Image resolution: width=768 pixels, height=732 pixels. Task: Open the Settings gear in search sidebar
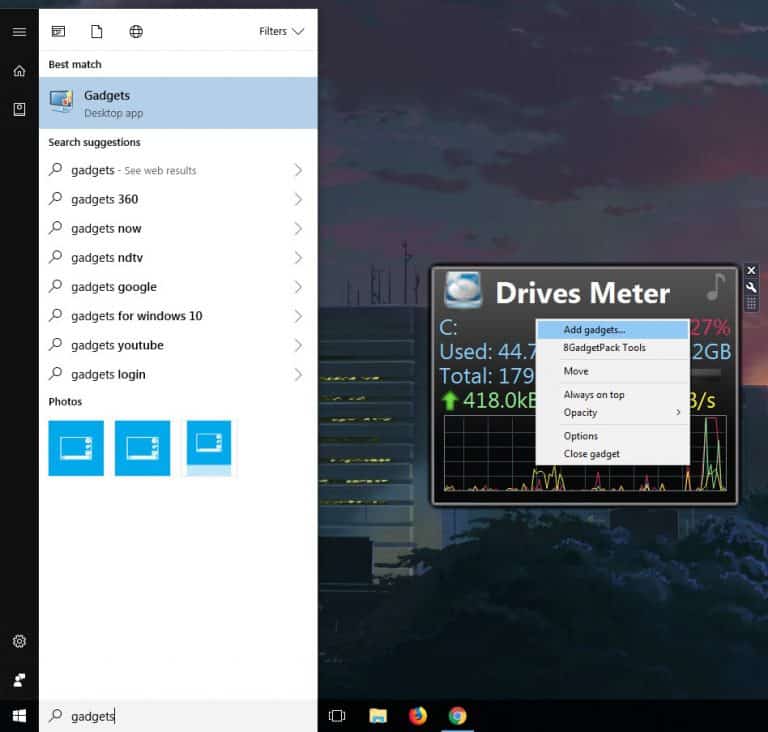pyautogui.click(x=19, y=641)
